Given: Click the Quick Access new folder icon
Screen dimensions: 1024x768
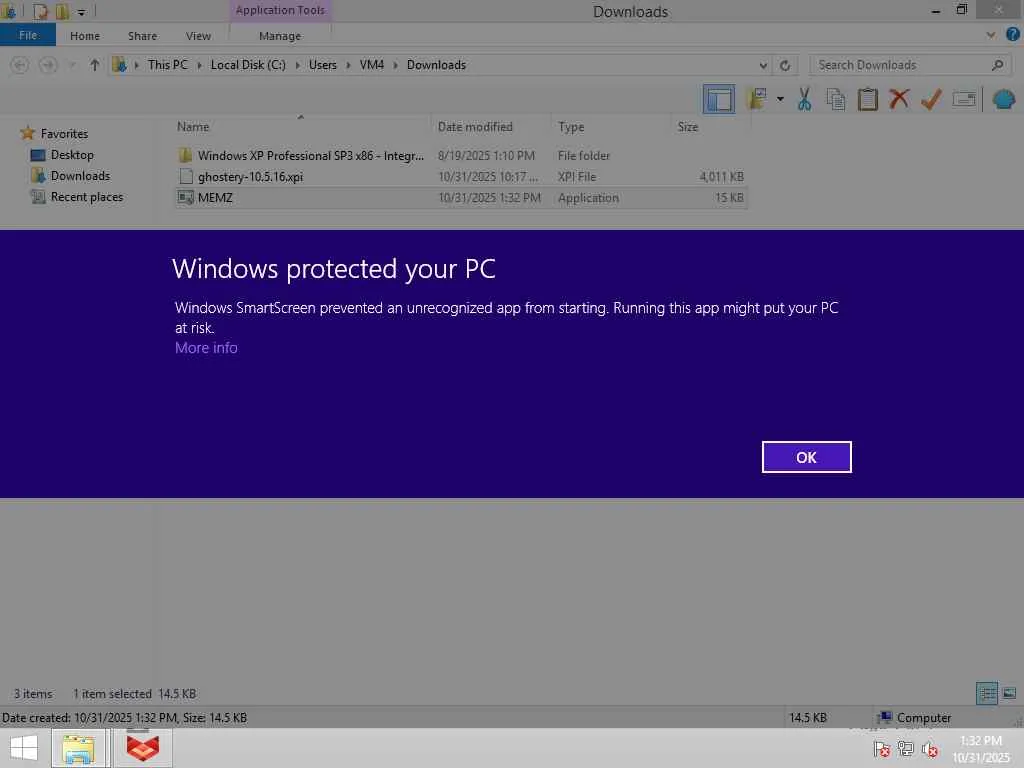Looking at the screenshot, I should click(62, 11).
